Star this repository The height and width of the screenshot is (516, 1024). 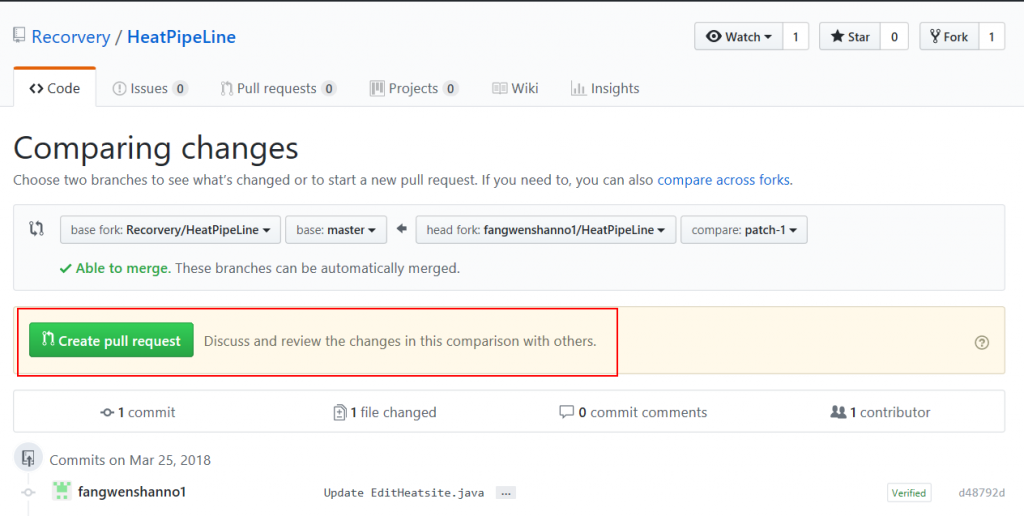click(850, 37)
